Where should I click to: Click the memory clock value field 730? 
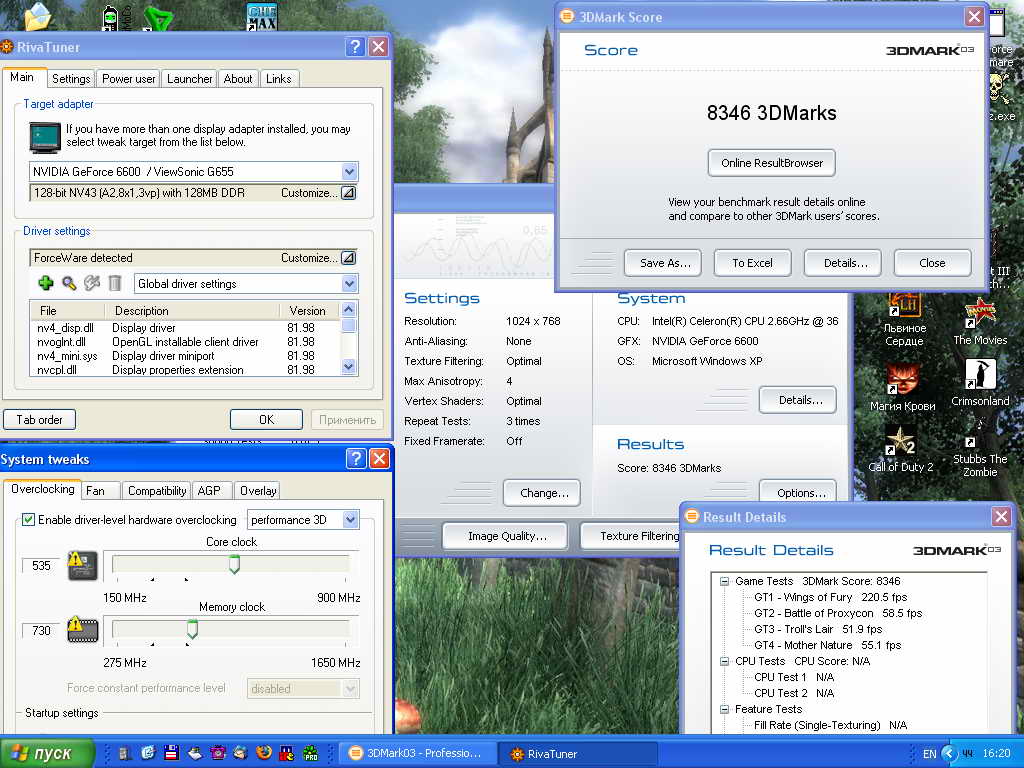point(41,630)
